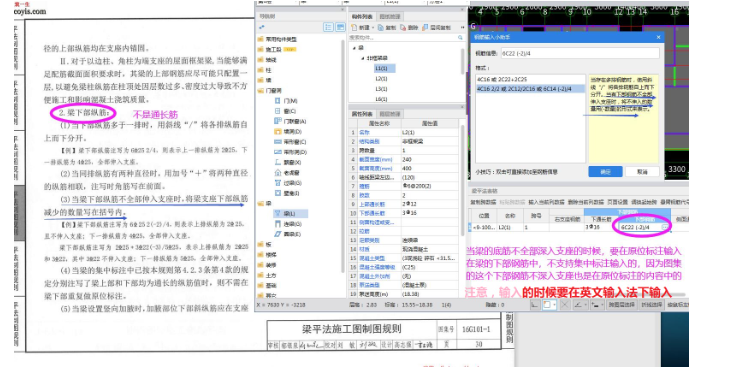Click 取消 in the rebar input helper dialog
The image size is (756, 368).
point(642,172)
